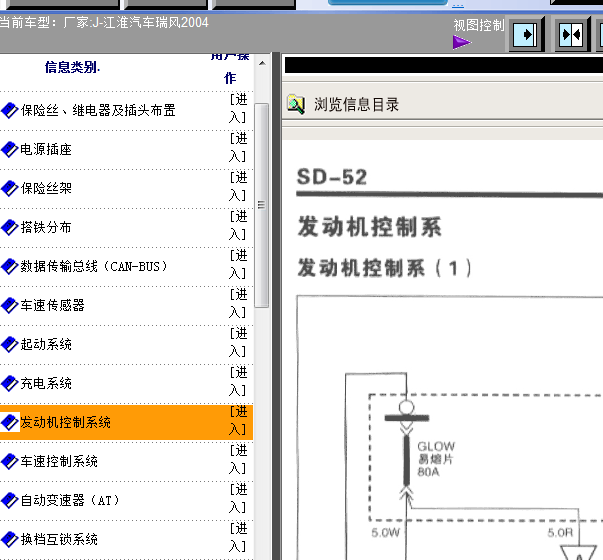Screen dimensions: 603x560
Task: Click the SD-52 page heading
Action: (332, 177)
